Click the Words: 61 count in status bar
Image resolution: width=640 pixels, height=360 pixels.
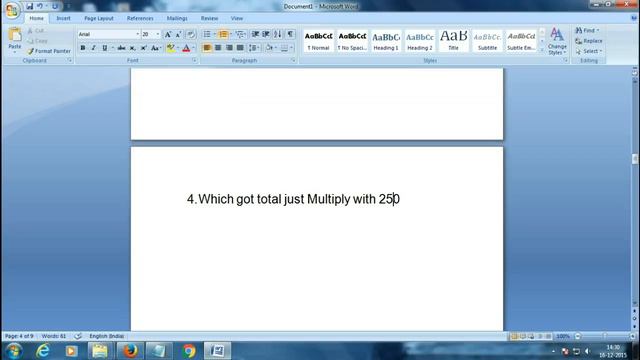coord(53,336)
